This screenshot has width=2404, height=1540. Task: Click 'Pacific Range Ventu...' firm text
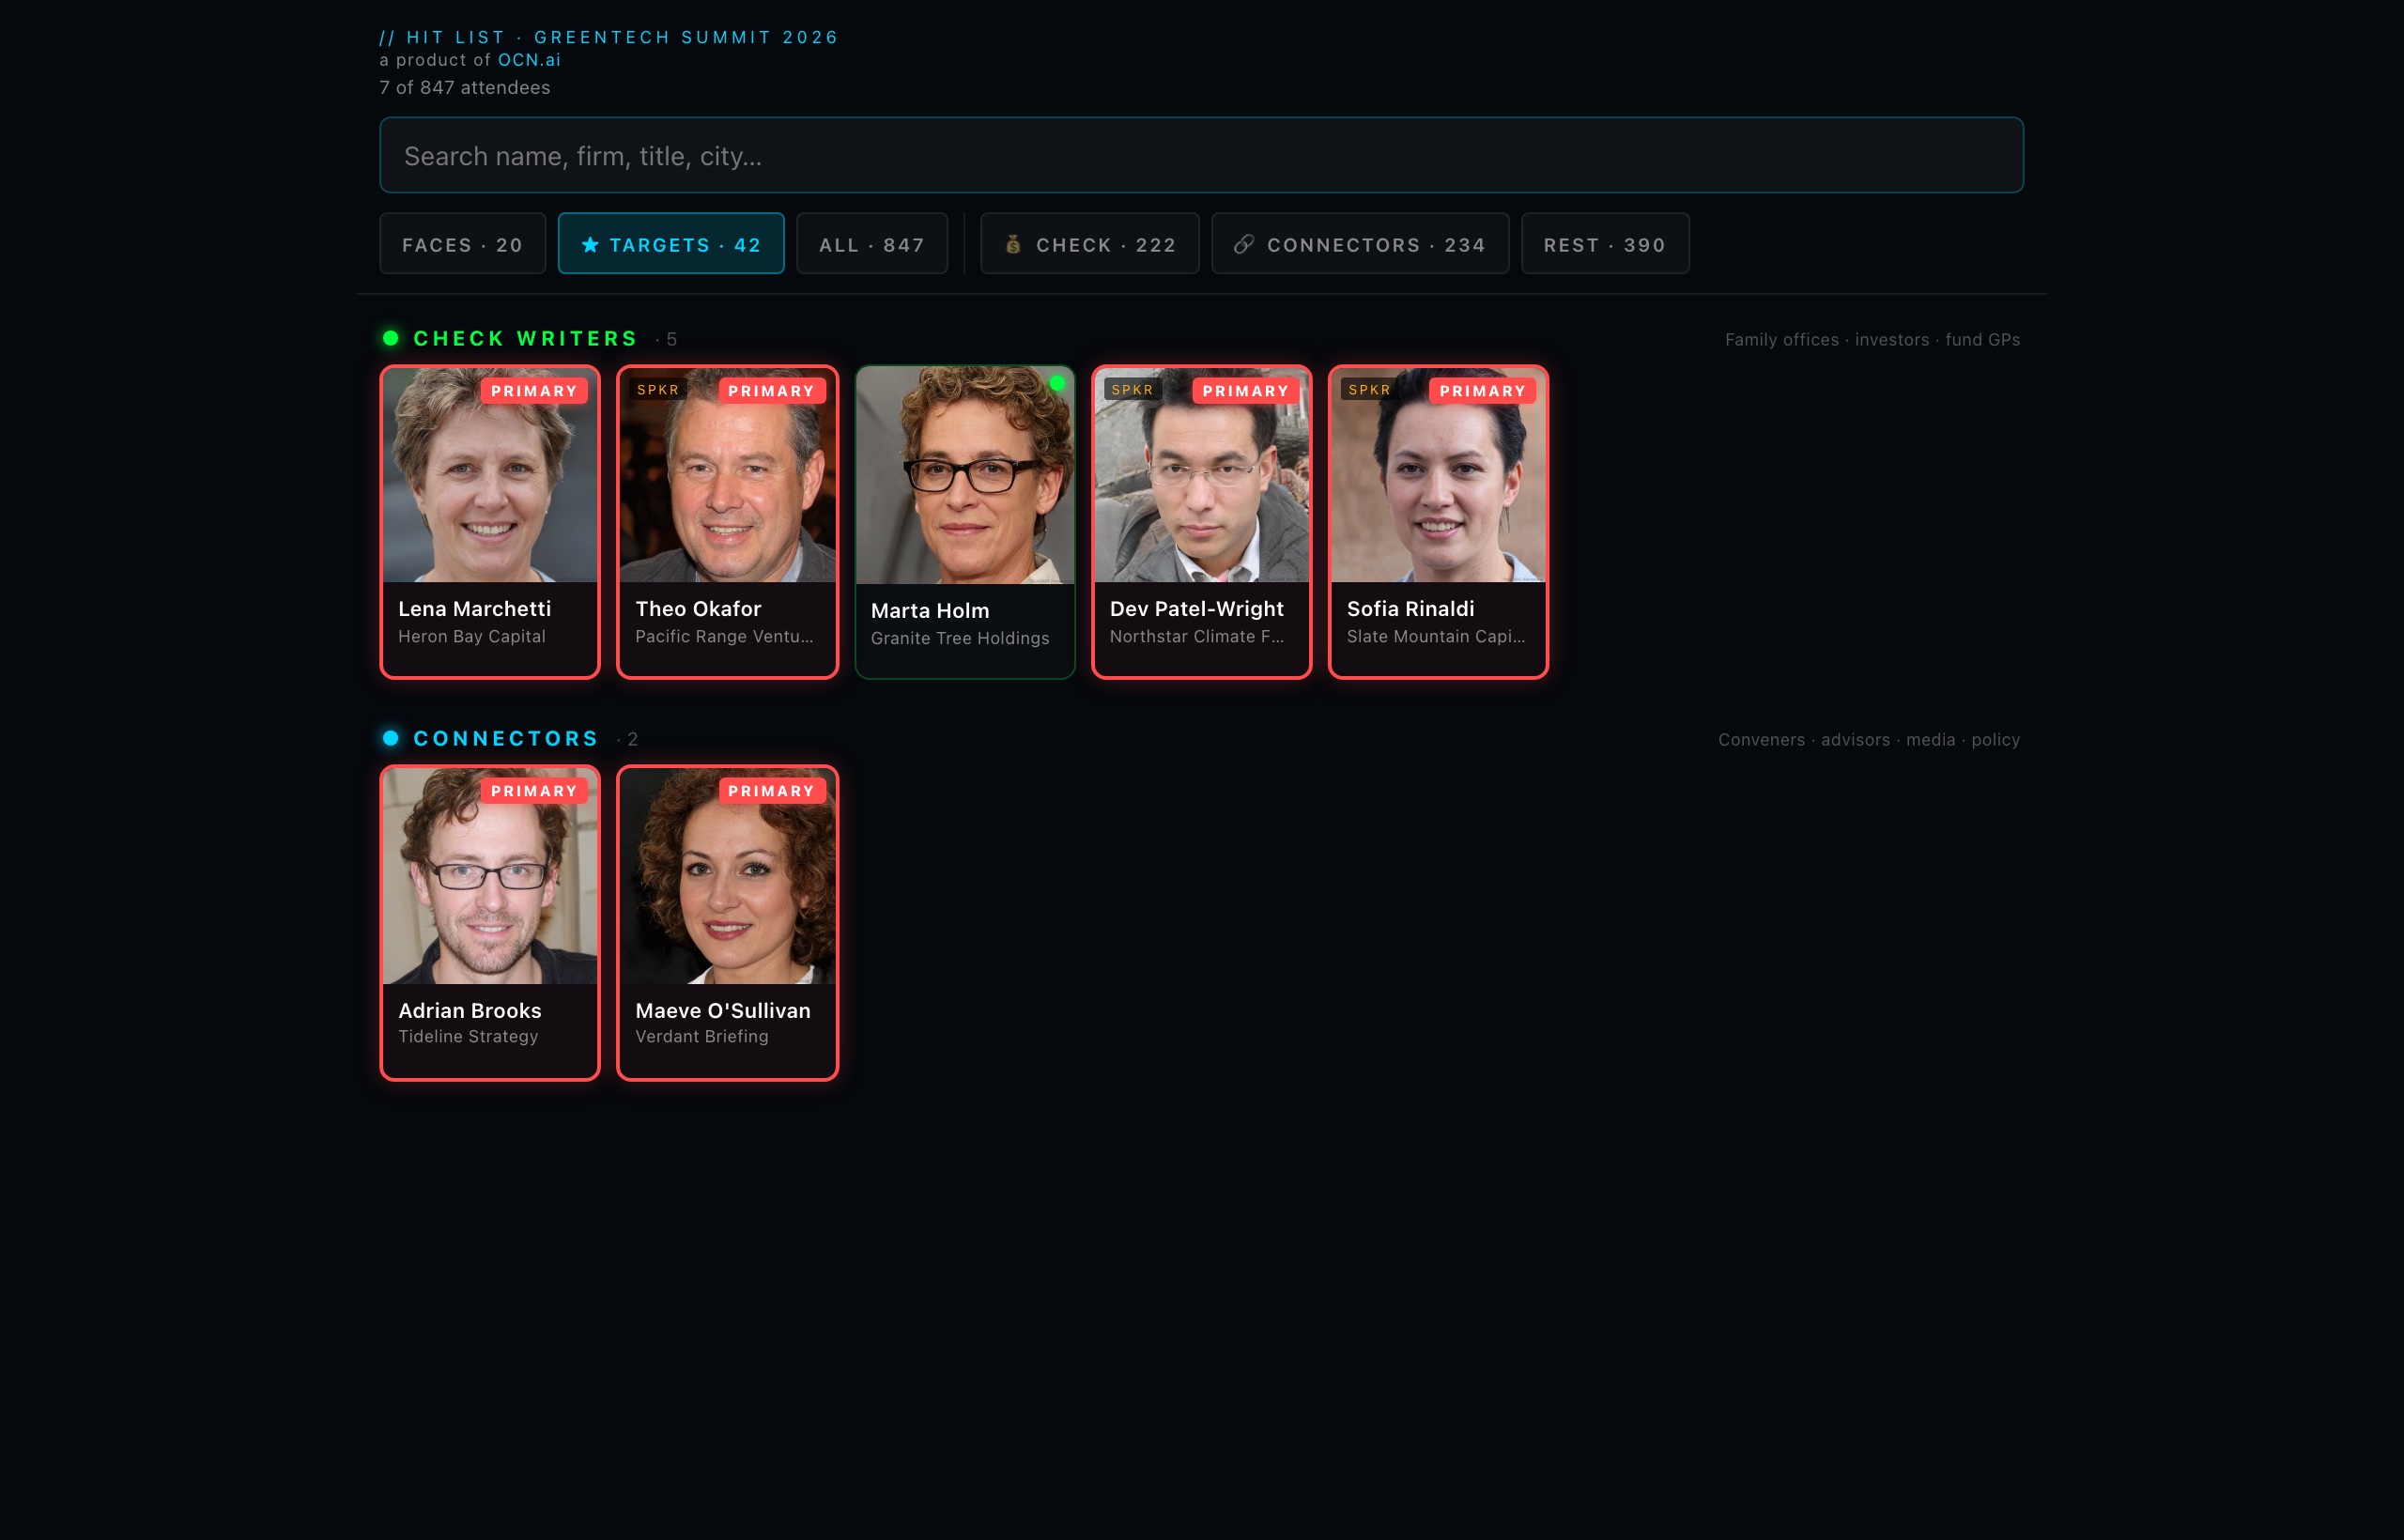point(724,636)
